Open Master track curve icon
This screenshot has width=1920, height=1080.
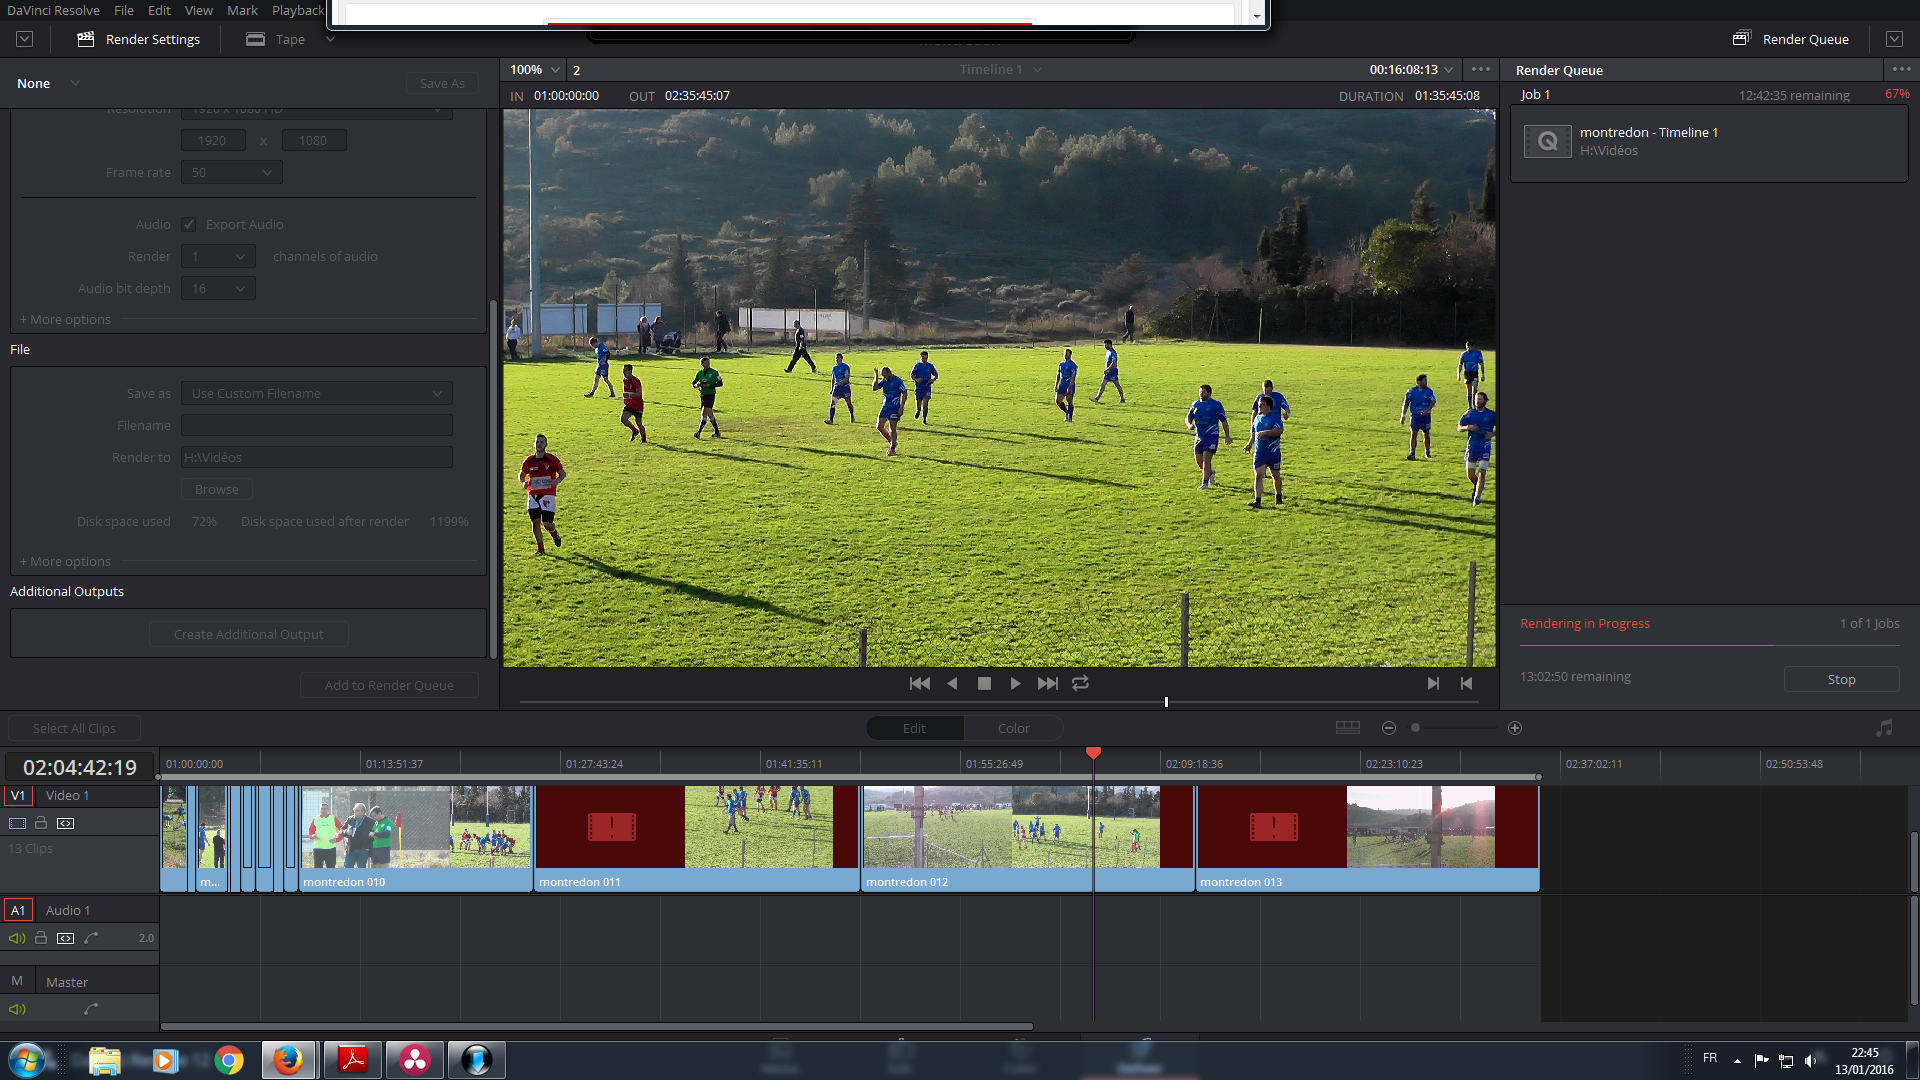click(x=91, y=1009)
